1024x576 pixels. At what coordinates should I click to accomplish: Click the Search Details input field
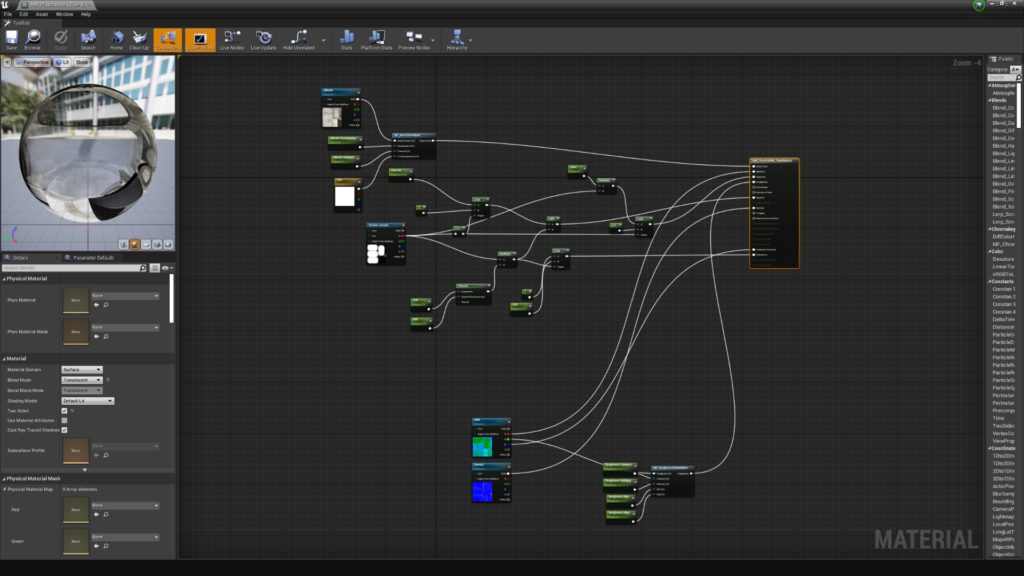75,268
